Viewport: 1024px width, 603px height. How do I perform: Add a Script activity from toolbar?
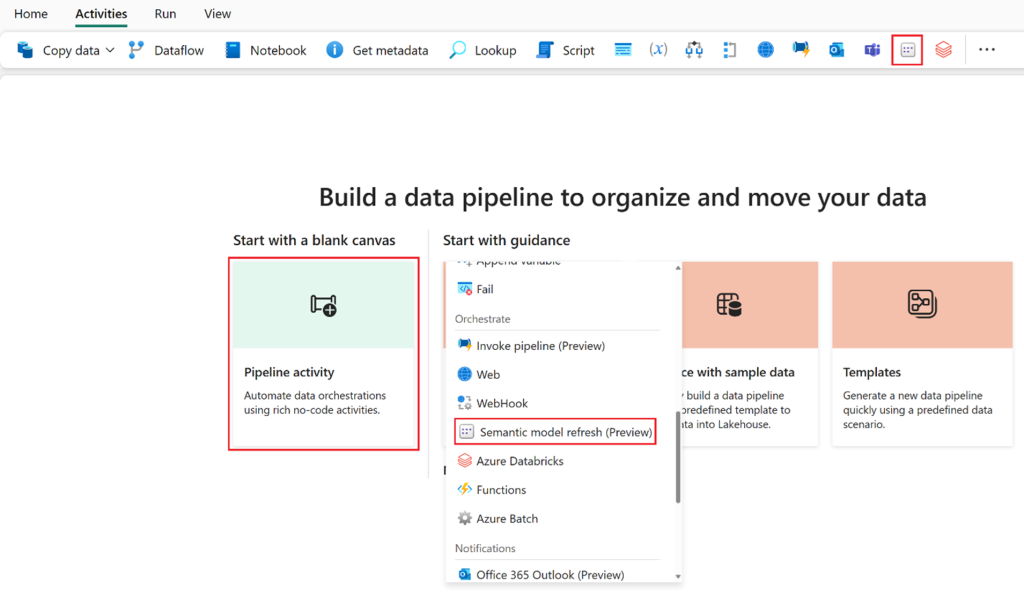[565, 50]
